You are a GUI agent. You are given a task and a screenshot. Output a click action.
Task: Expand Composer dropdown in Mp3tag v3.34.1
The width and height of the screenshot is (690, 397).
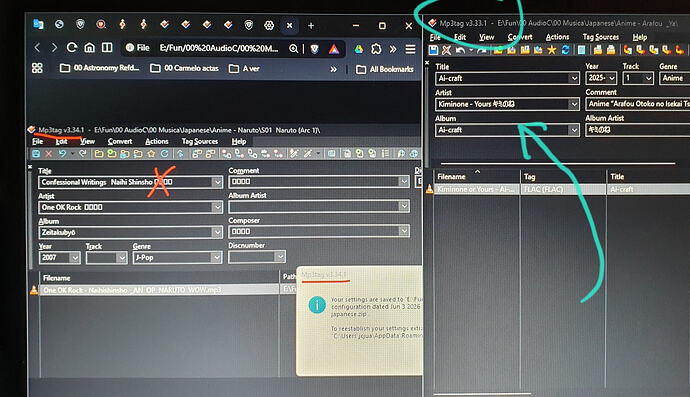click(x=404, y=231)
